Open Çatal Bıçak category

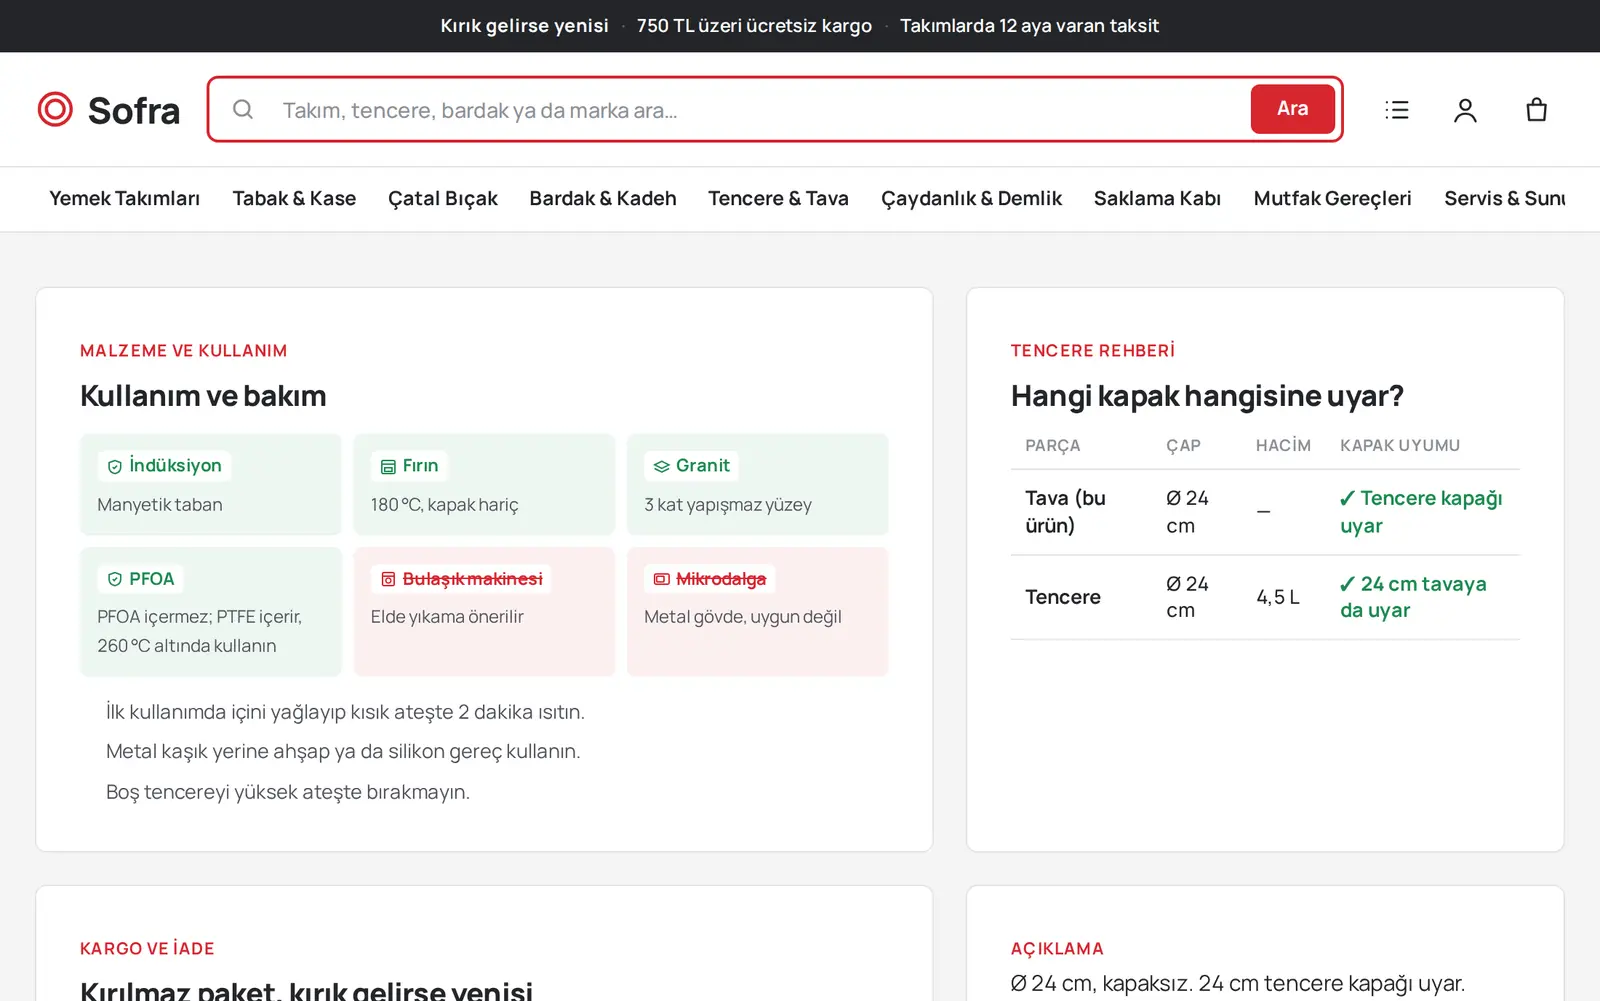443,199
